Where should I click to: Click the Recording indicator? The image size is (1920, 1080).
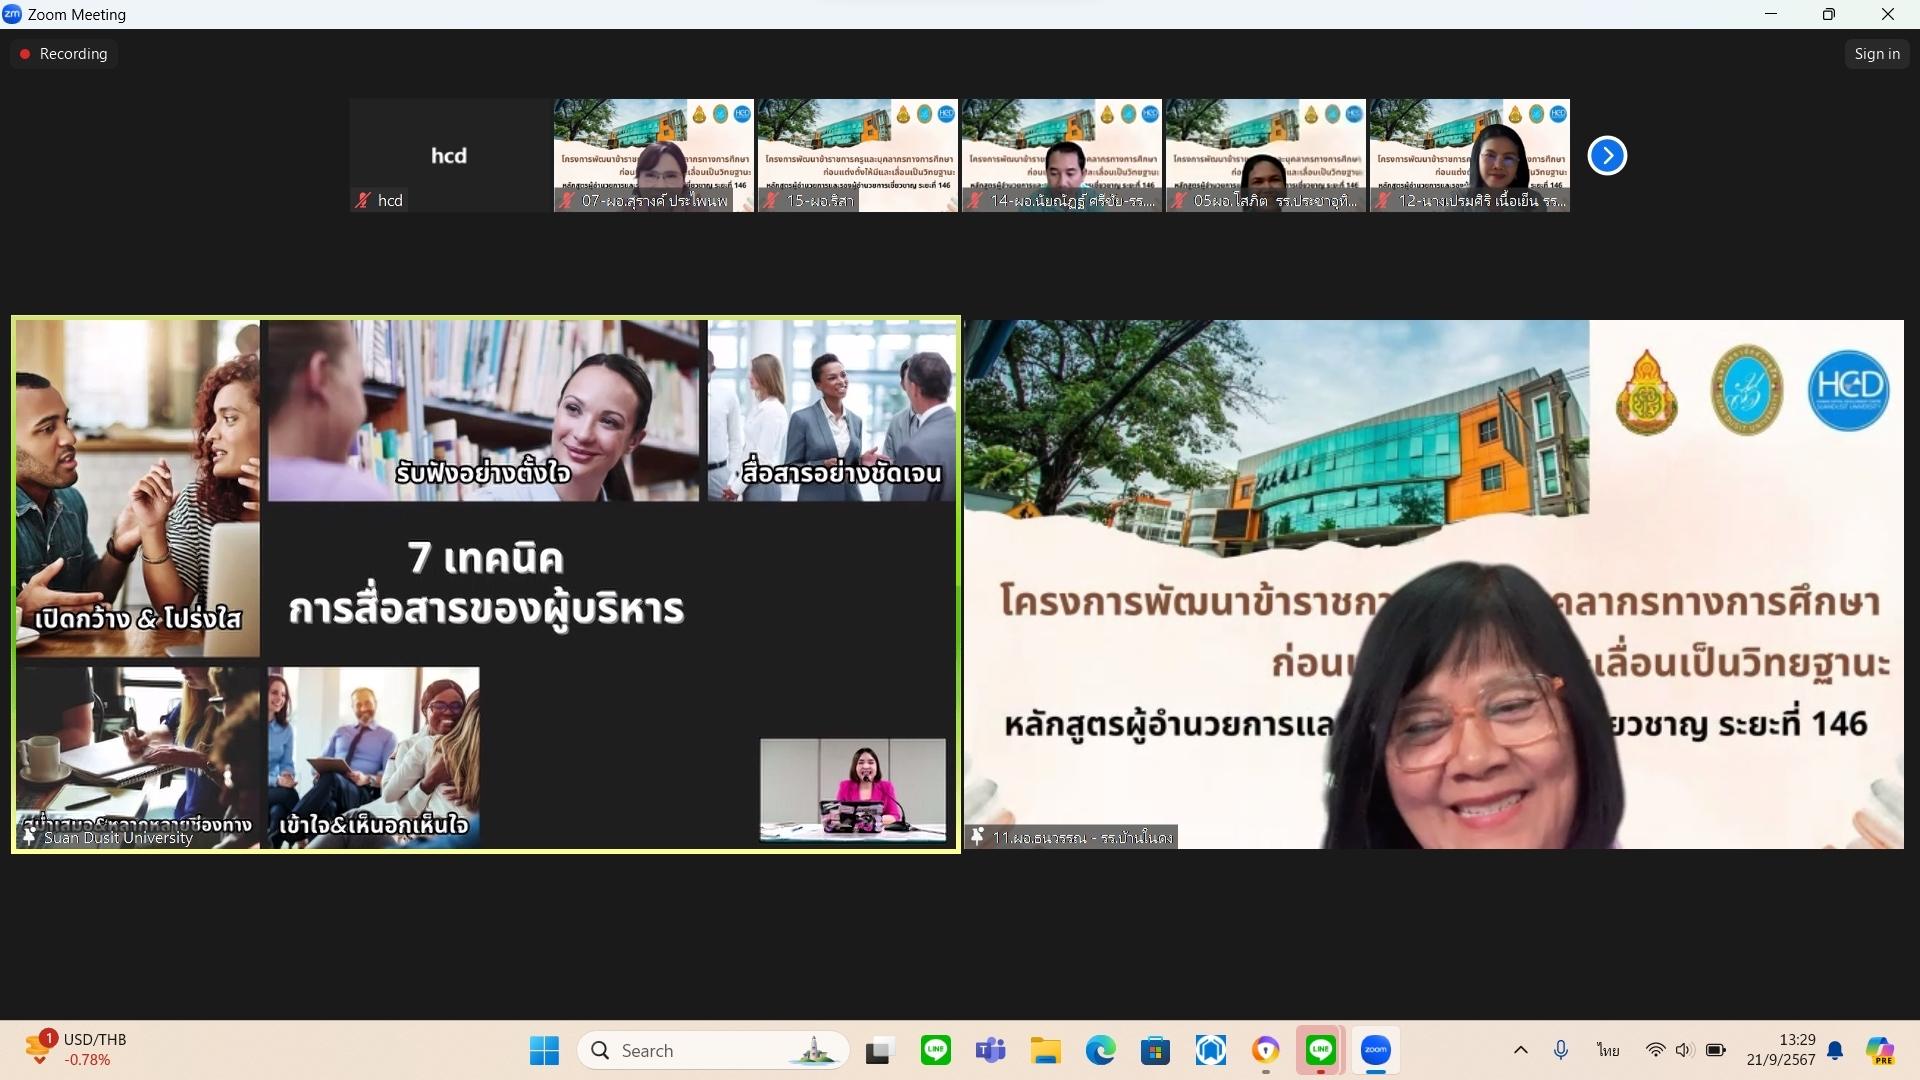[x=64, y=54]
